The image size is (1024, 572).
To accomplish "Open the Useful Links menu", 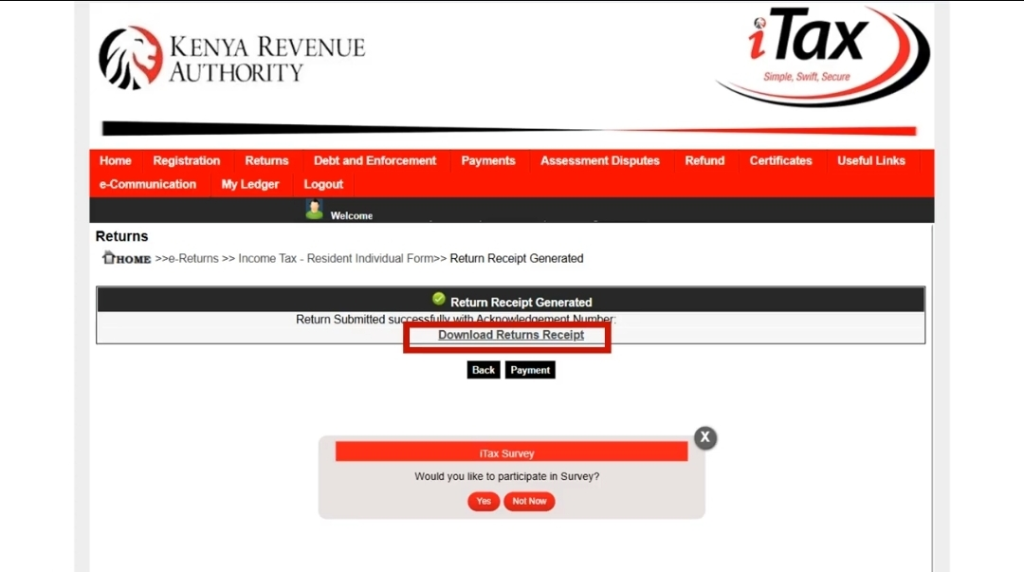I will (871, 161).
